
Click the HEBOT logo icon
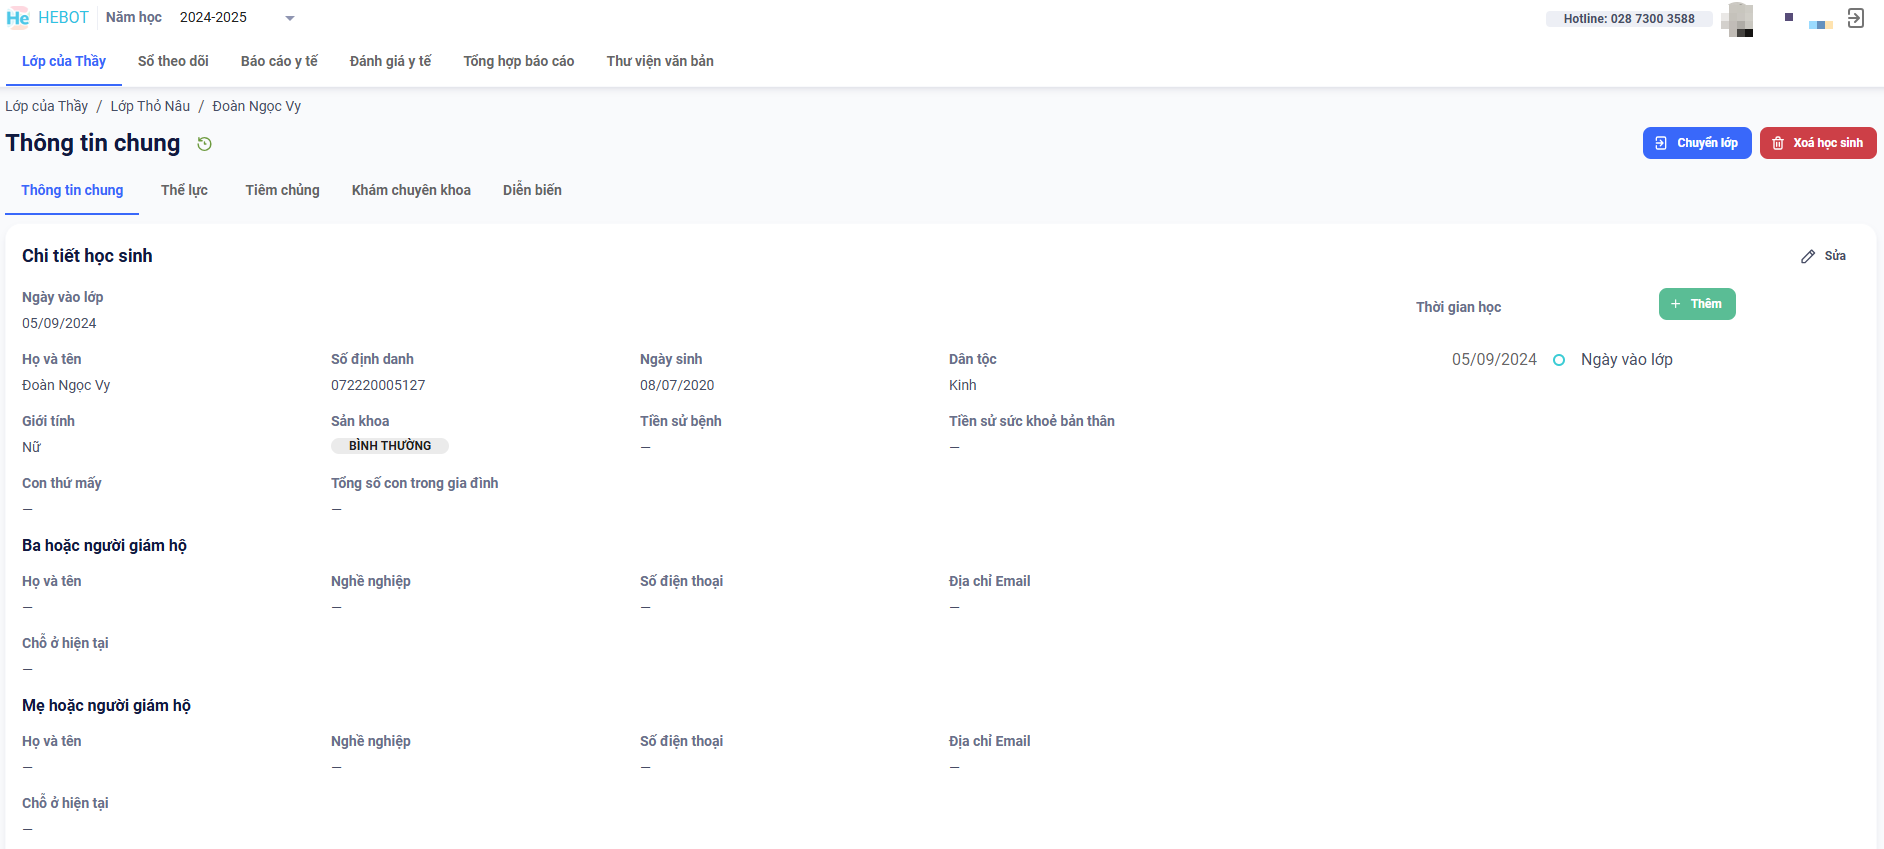18,18
